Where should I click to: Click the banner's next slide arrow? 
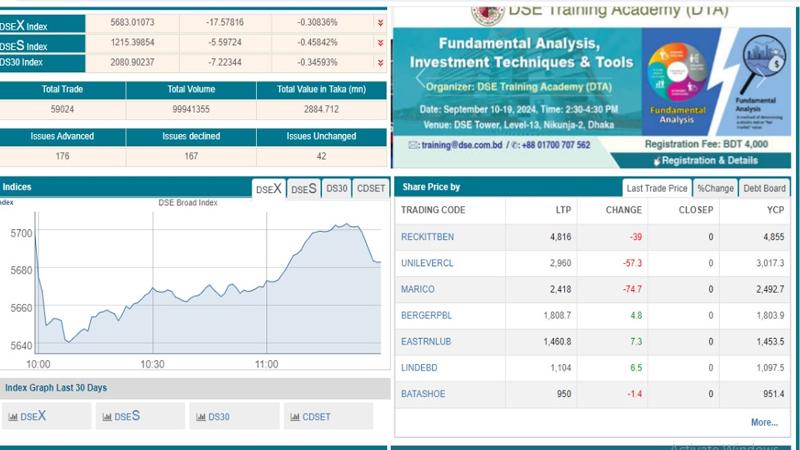(x=780, y=79)
